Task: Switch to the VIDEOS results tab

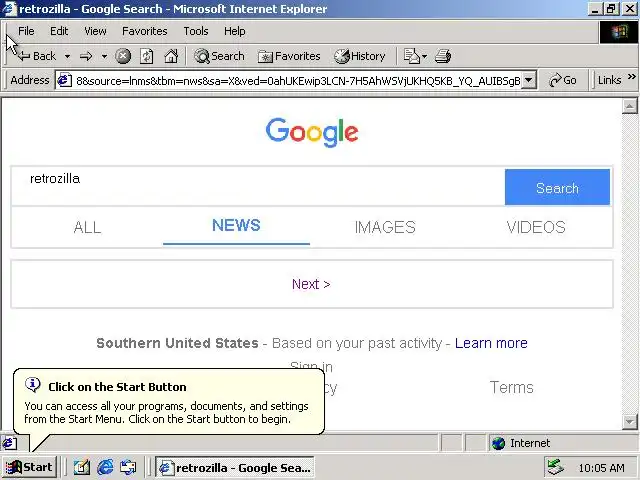Action: 536,227
